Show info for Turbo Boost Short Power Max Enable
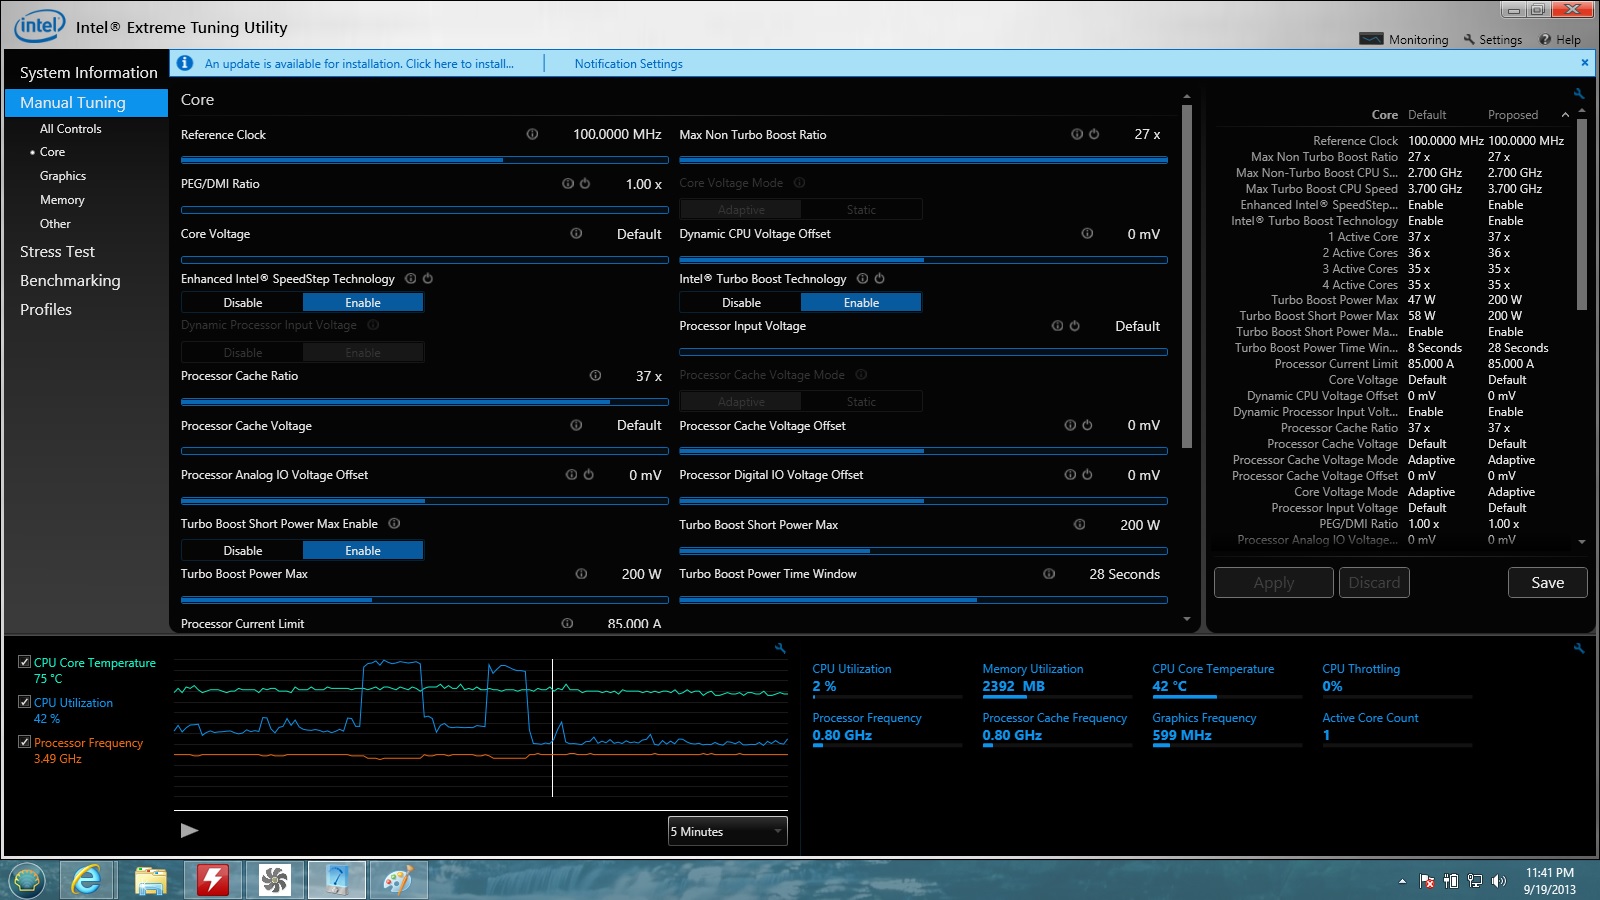This screenshot has width=1600, height=900. 394,524
